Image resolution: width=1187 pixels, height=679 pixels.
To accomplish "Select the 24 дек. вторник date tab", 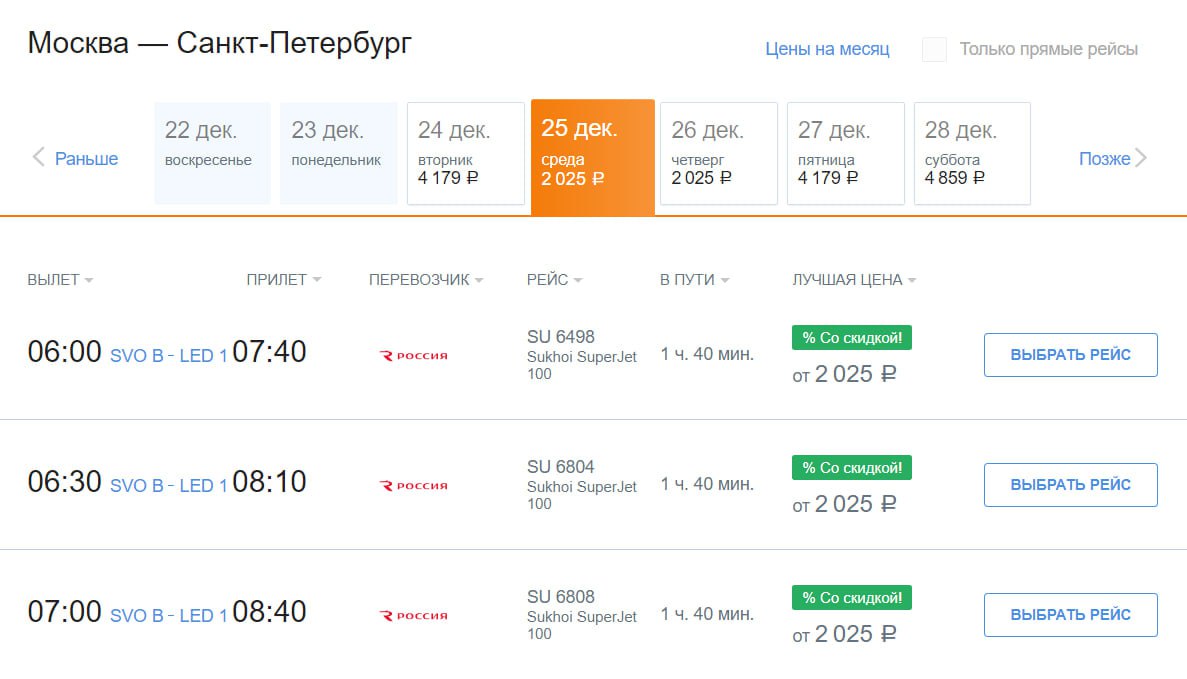I will pos(465,153).
